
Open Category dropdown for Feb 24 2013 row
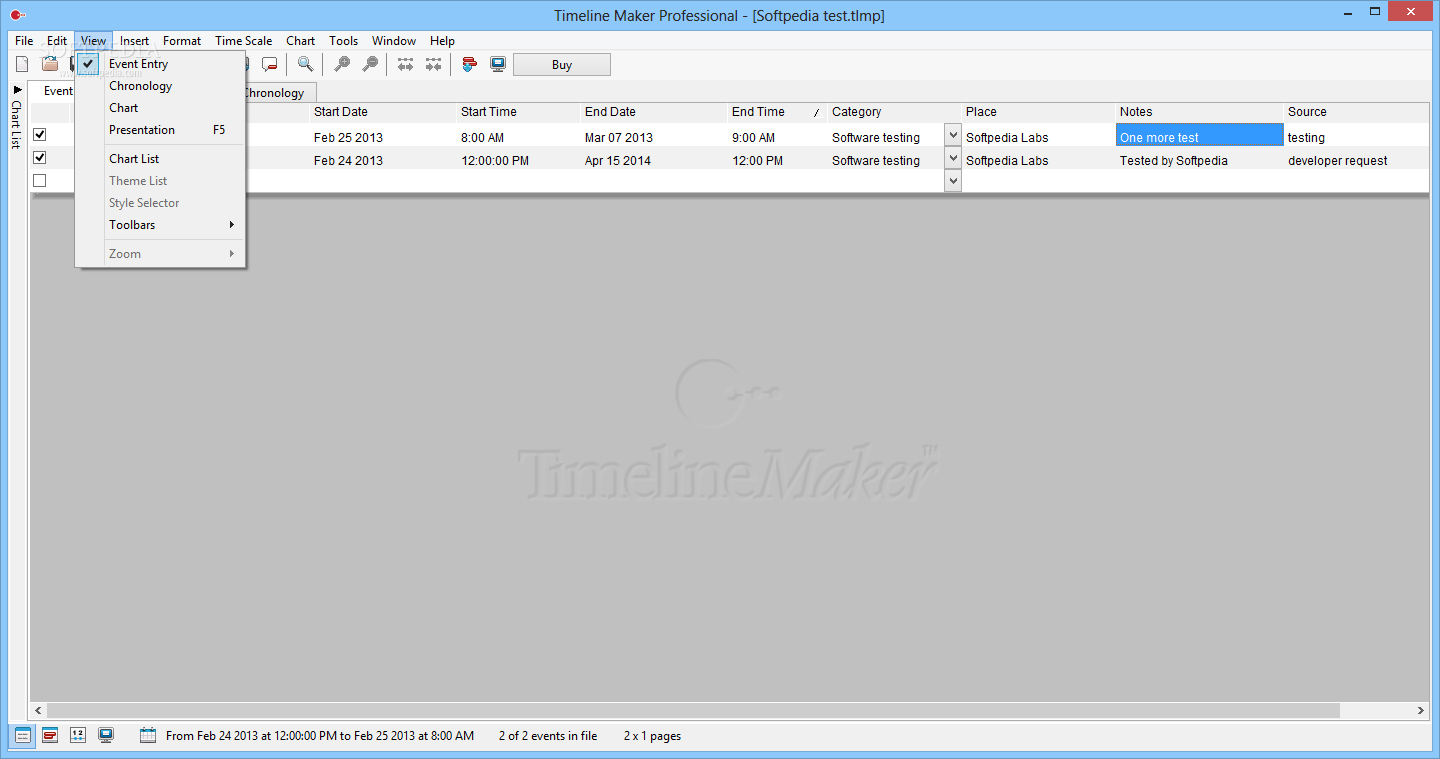[953, 159]
